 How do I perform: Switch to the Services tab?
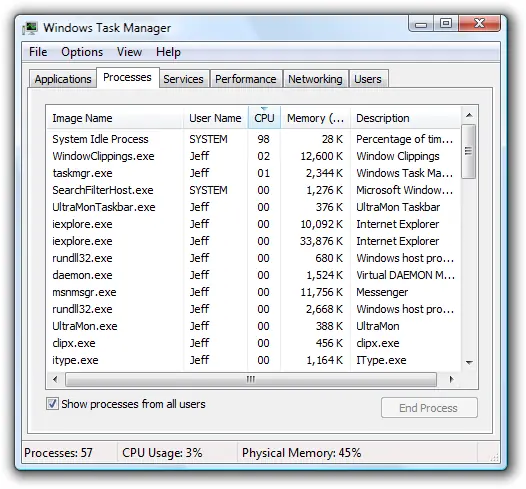pos(183,79)
